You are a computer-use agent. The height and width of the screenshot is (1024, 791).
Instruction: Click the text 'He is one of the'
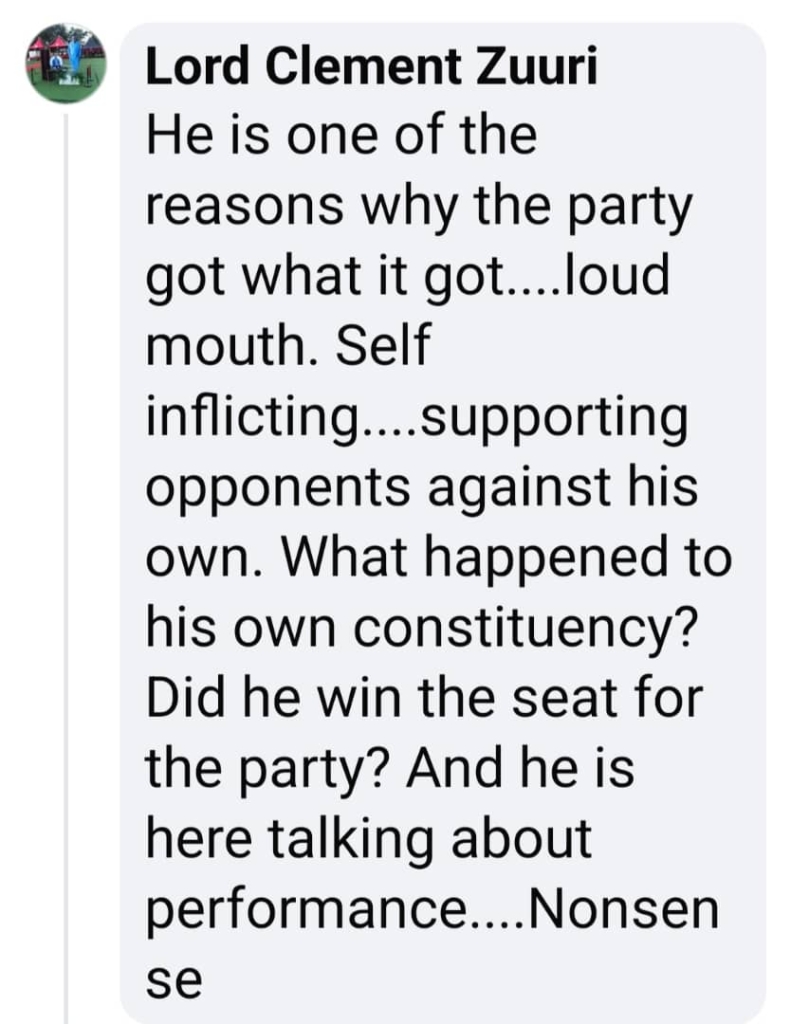(x=341, y=136)
